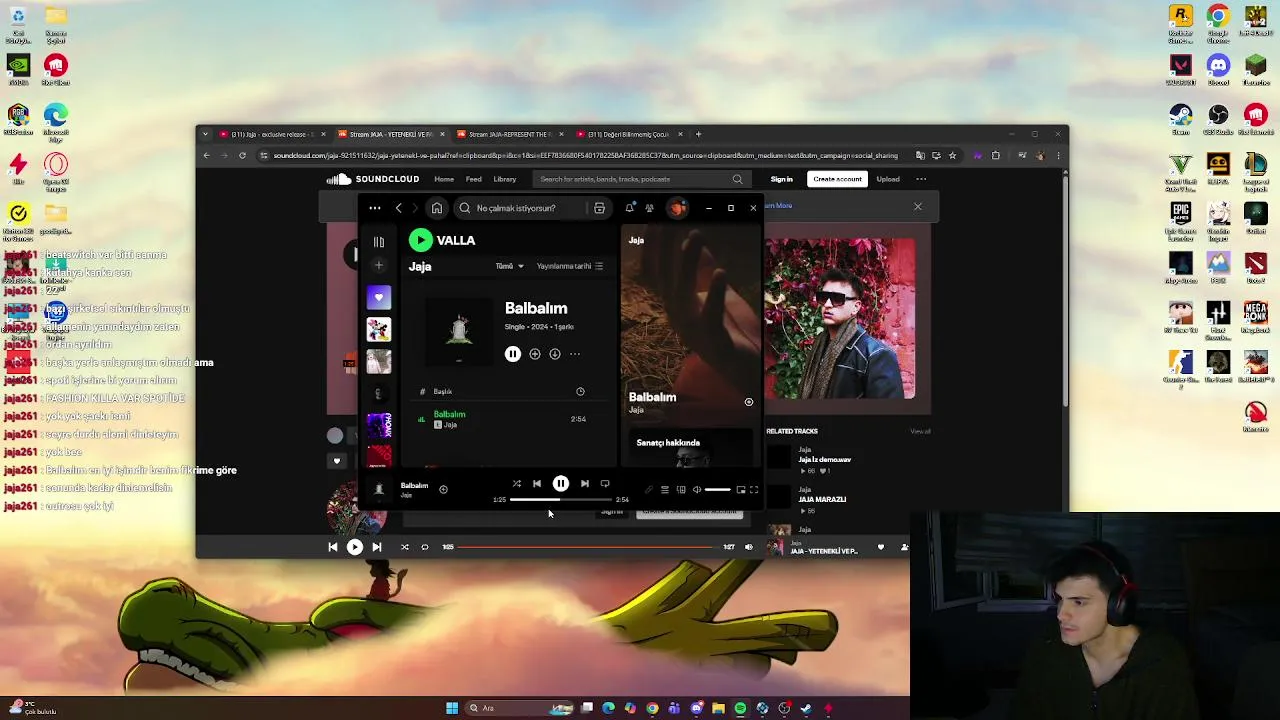Mute the SoundCloud player volume
1280x720 pixels.
coord(749,547)
